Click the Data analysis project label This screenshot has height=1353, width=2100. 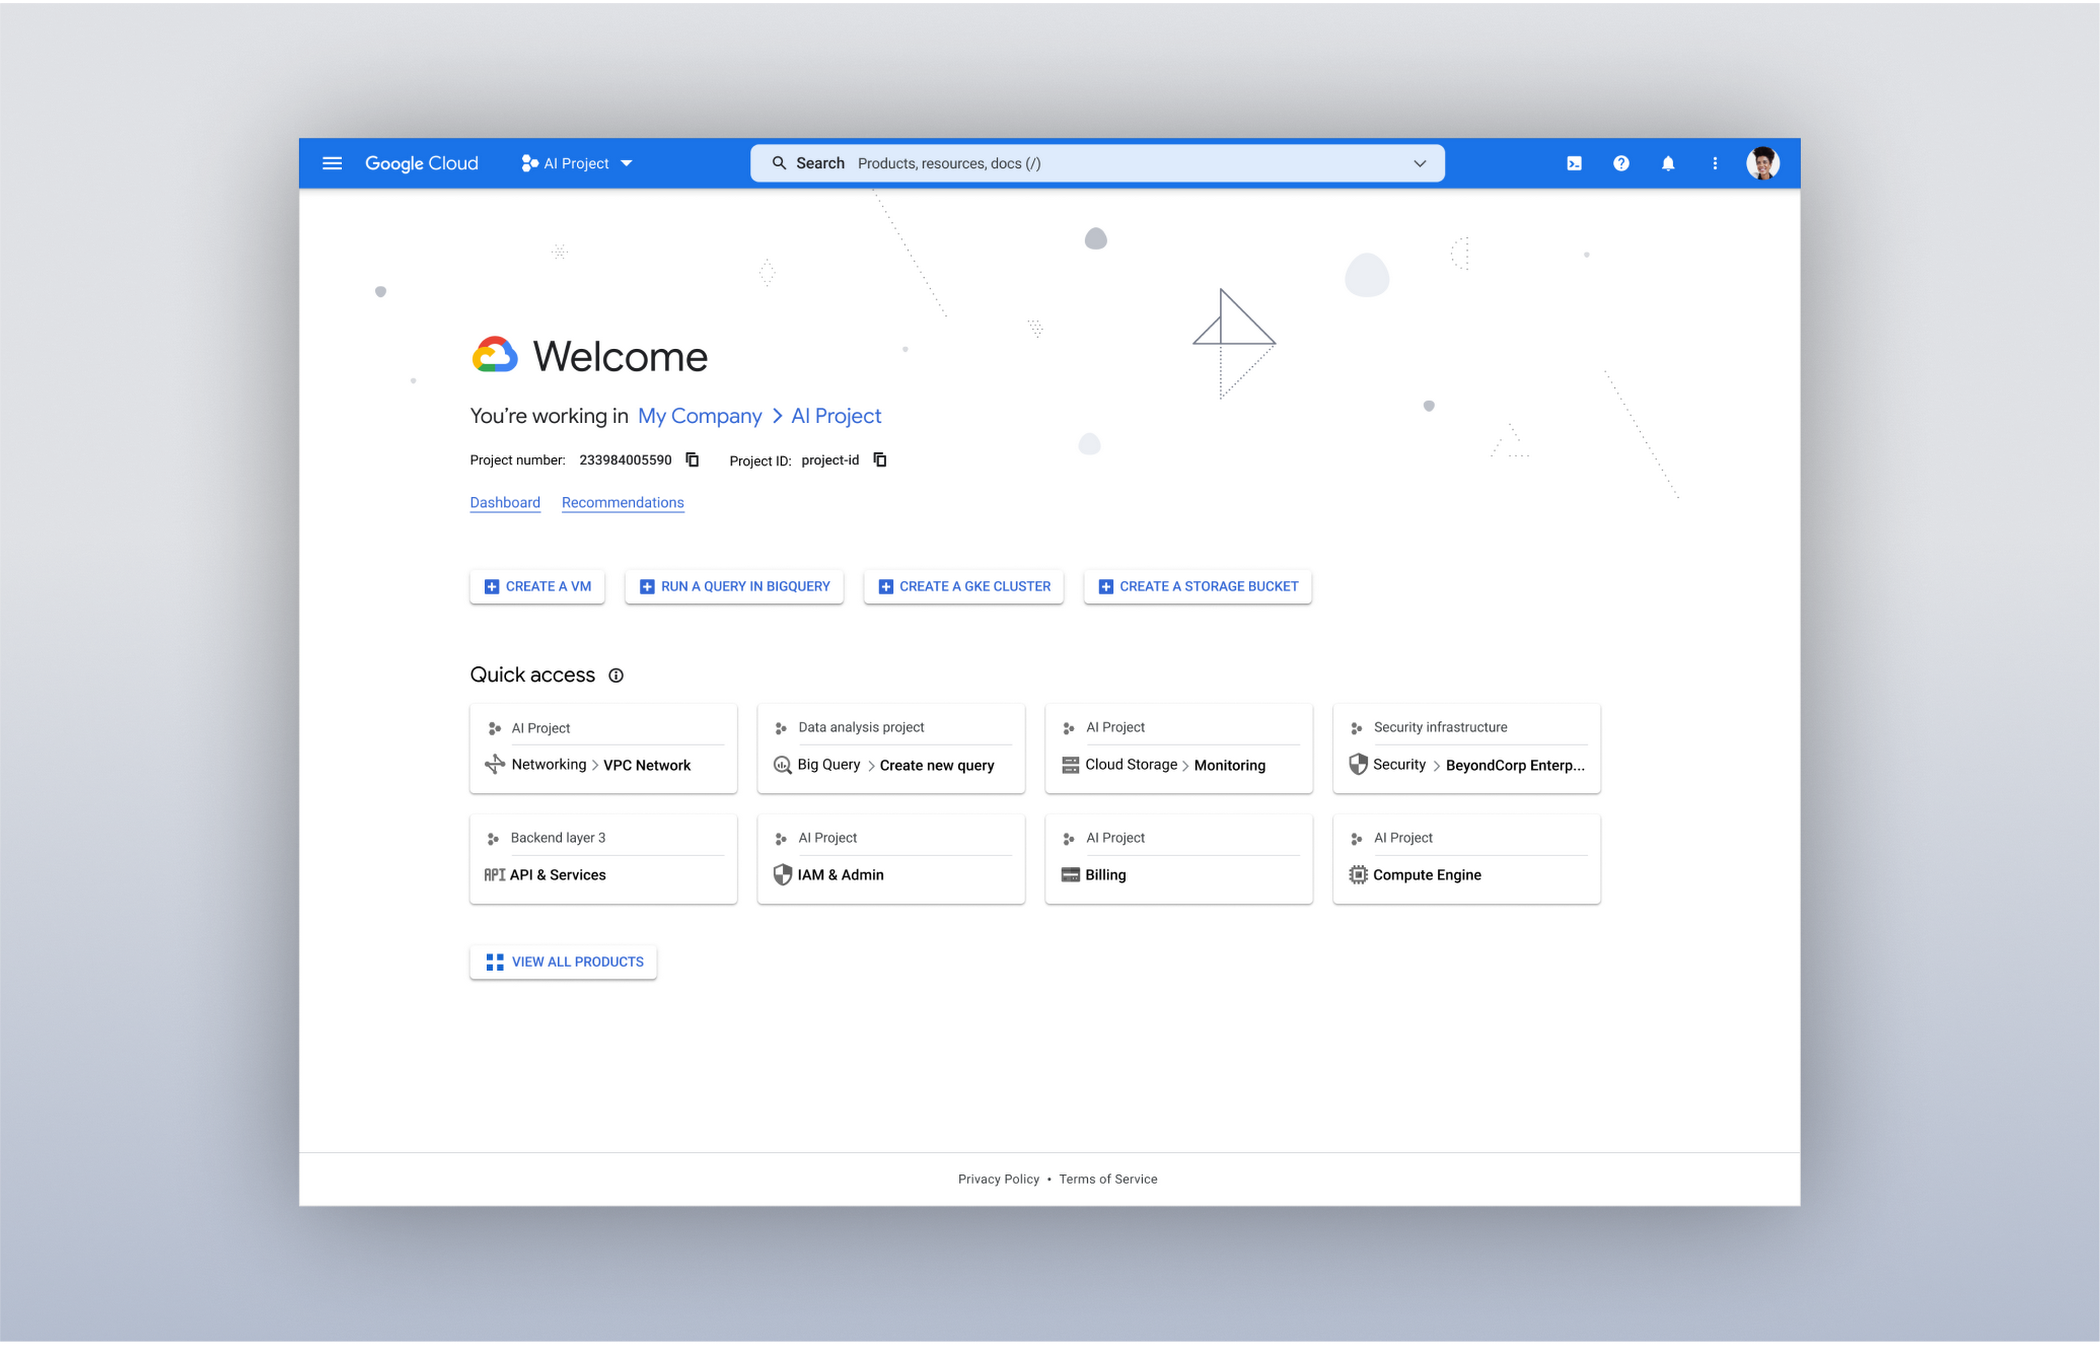861,728
